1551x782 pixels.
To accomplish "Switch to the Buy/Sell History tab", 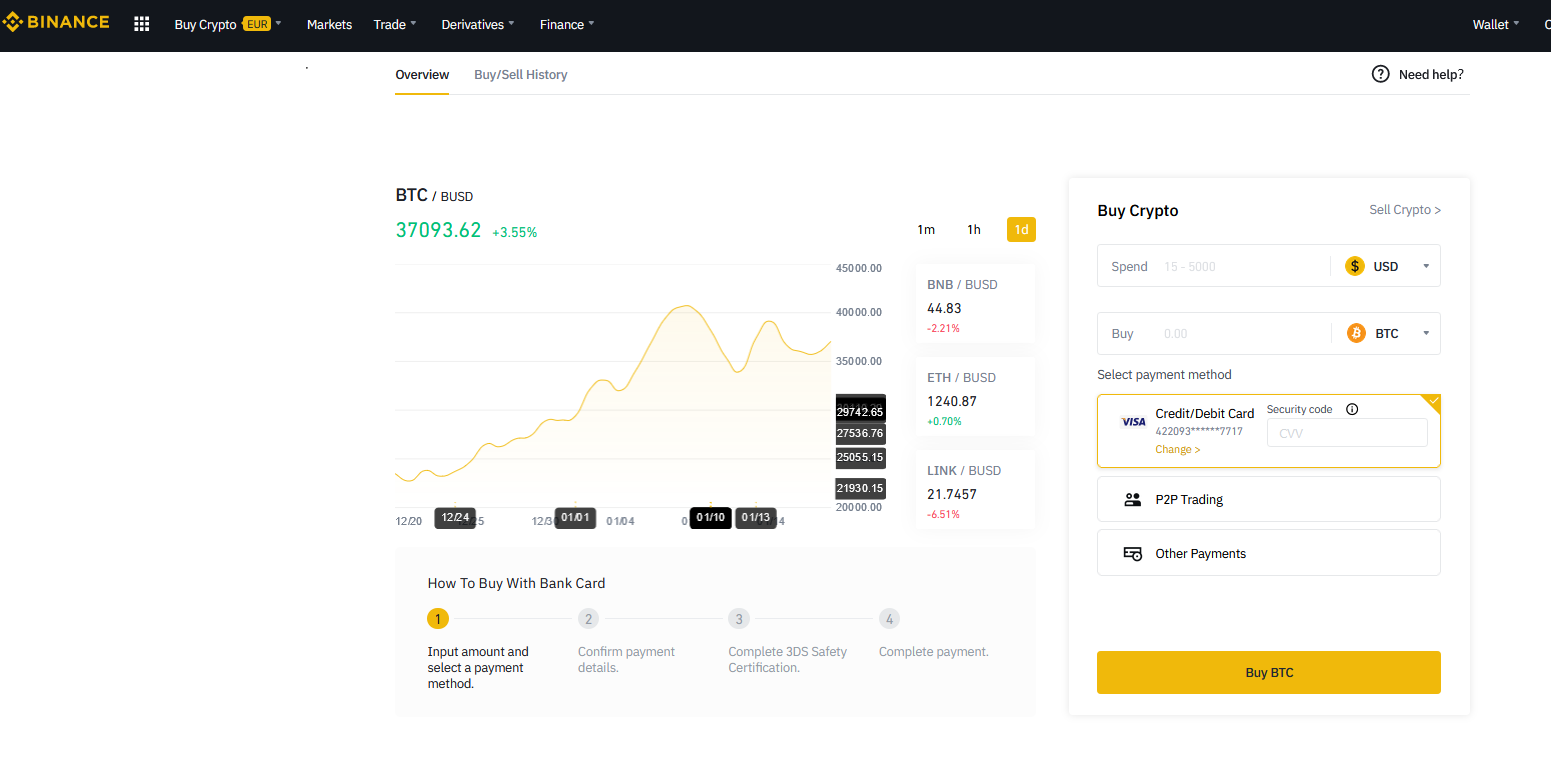I will pyautogui.click(x=520, y=74).
